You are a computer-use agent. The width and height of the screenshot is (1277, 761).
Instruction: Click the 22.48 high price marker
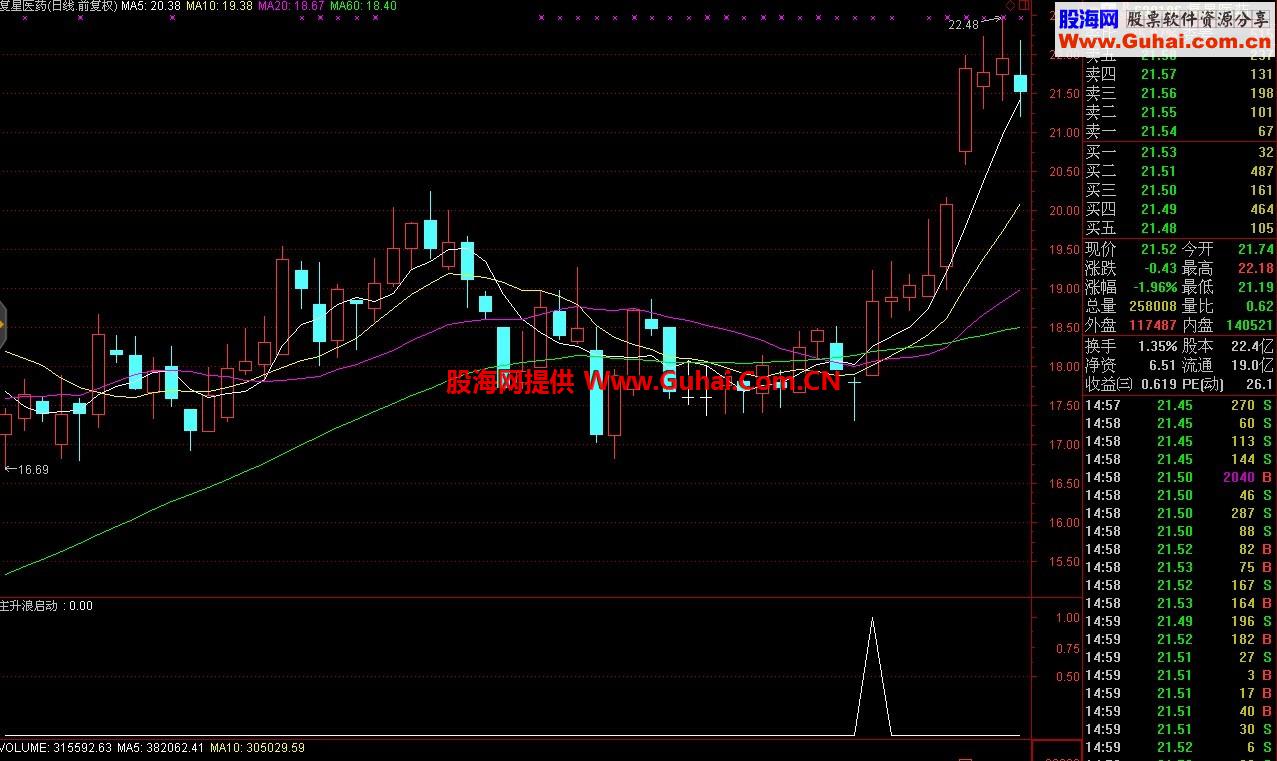(x=964, y=26)
